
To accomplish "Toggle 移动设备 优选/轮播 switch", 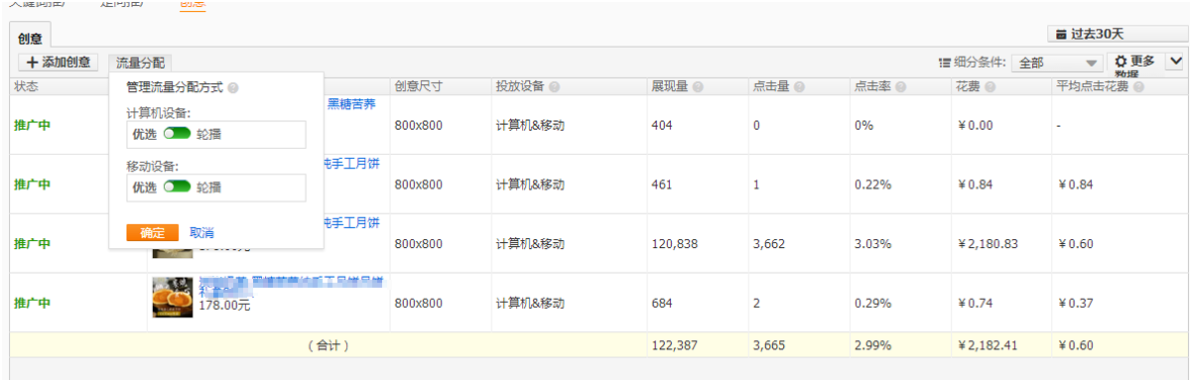I will coord(177,187).
